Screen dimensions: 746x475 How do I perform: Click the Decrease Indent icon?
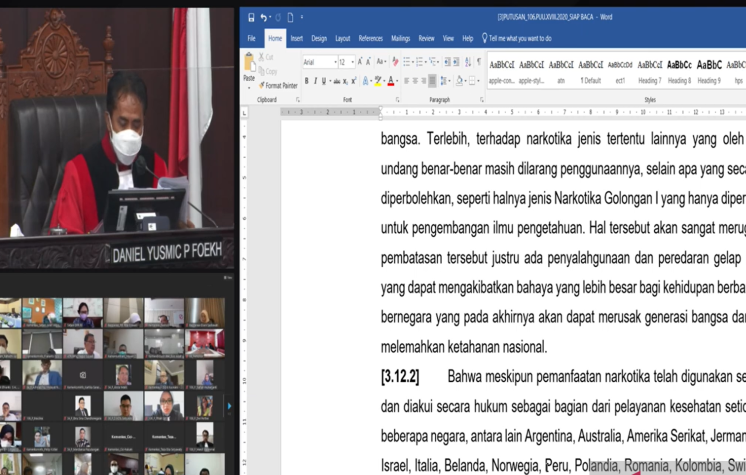click(x=447, y=62)
